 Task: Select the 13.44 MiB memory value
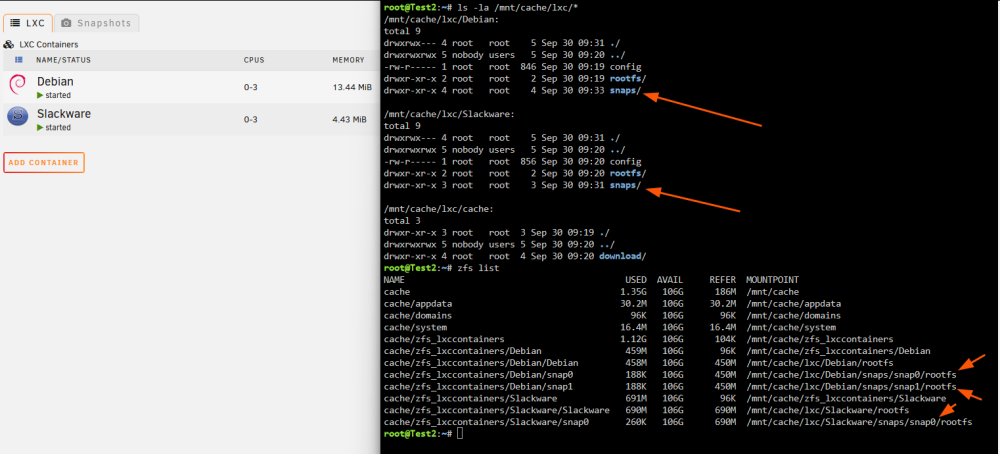[352, 87]
